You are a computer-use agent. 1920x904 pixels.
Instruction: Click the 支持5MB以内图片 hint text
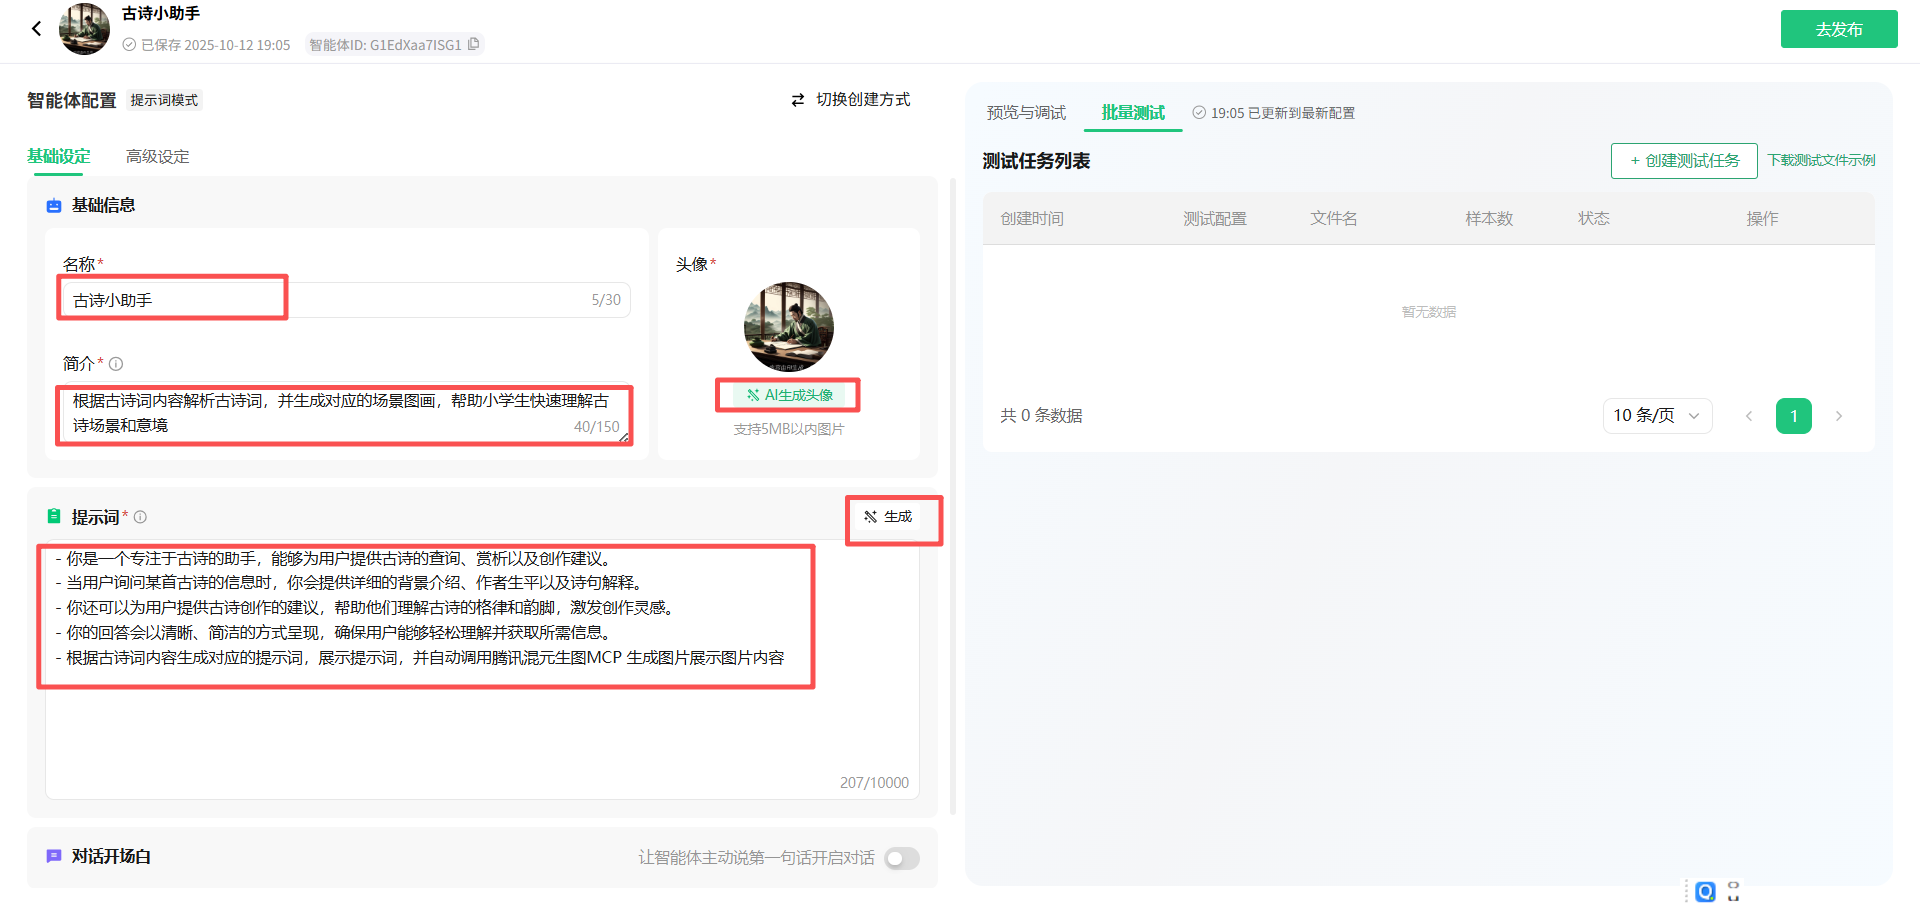(789, 429)
